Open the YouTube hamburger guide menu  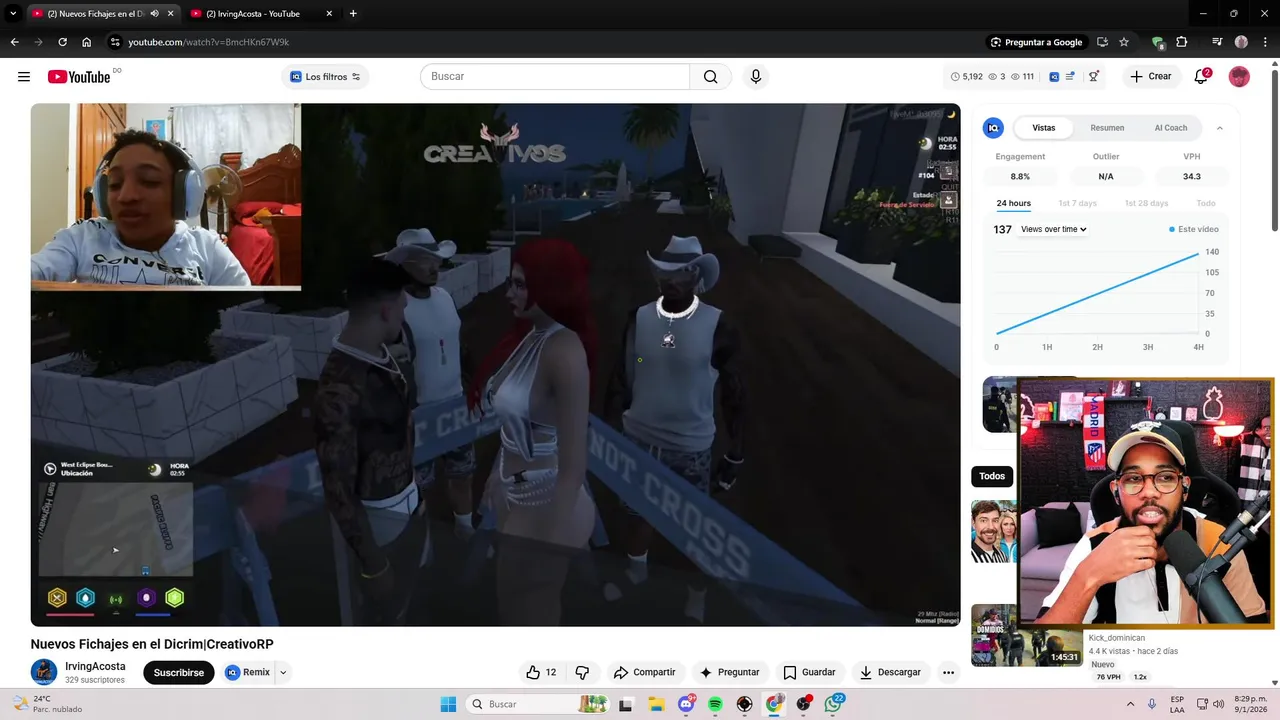point(24,76)
